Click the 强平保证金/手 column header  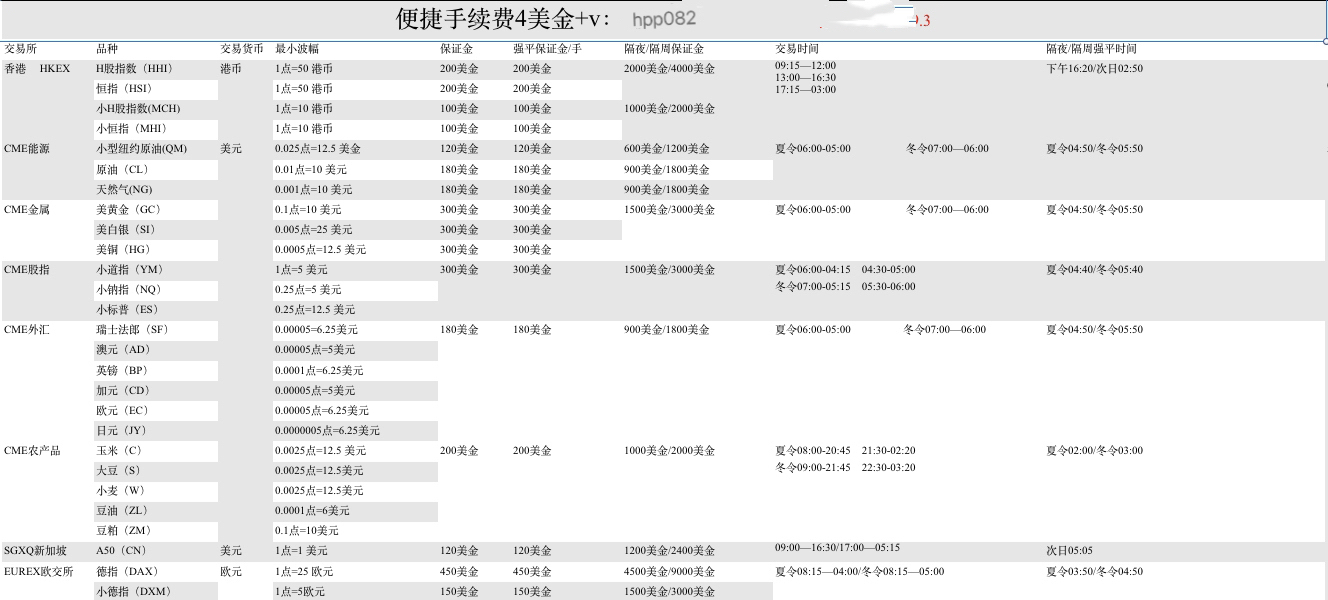pyautogui.click(x=547, y=49)
